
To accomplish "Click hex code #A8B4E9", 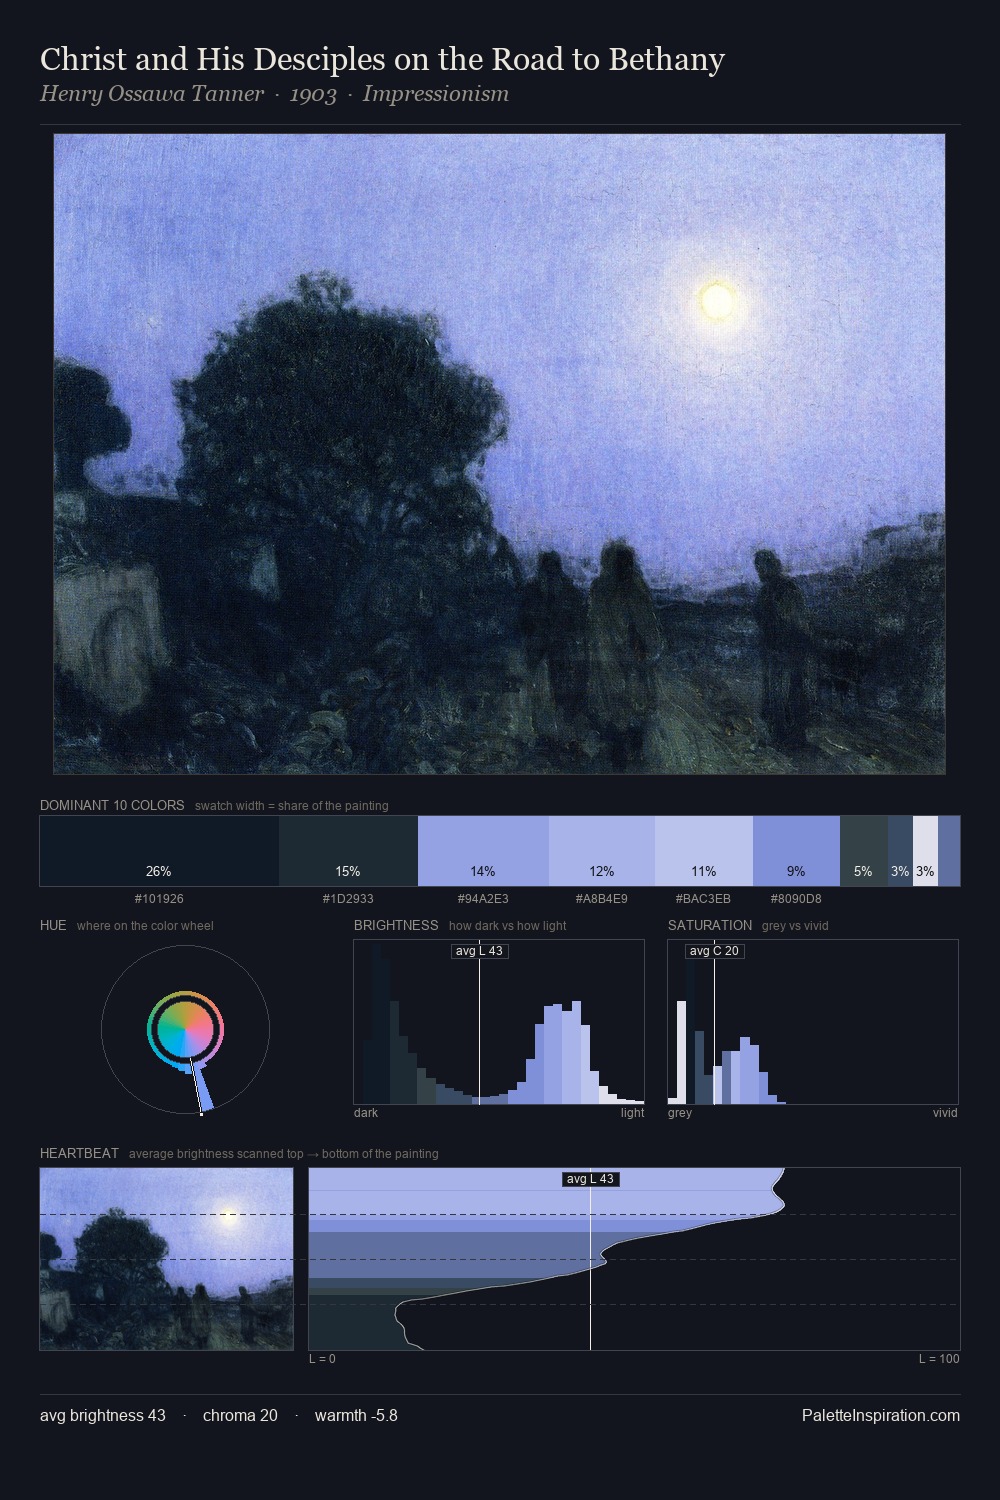I will (602, 899).
